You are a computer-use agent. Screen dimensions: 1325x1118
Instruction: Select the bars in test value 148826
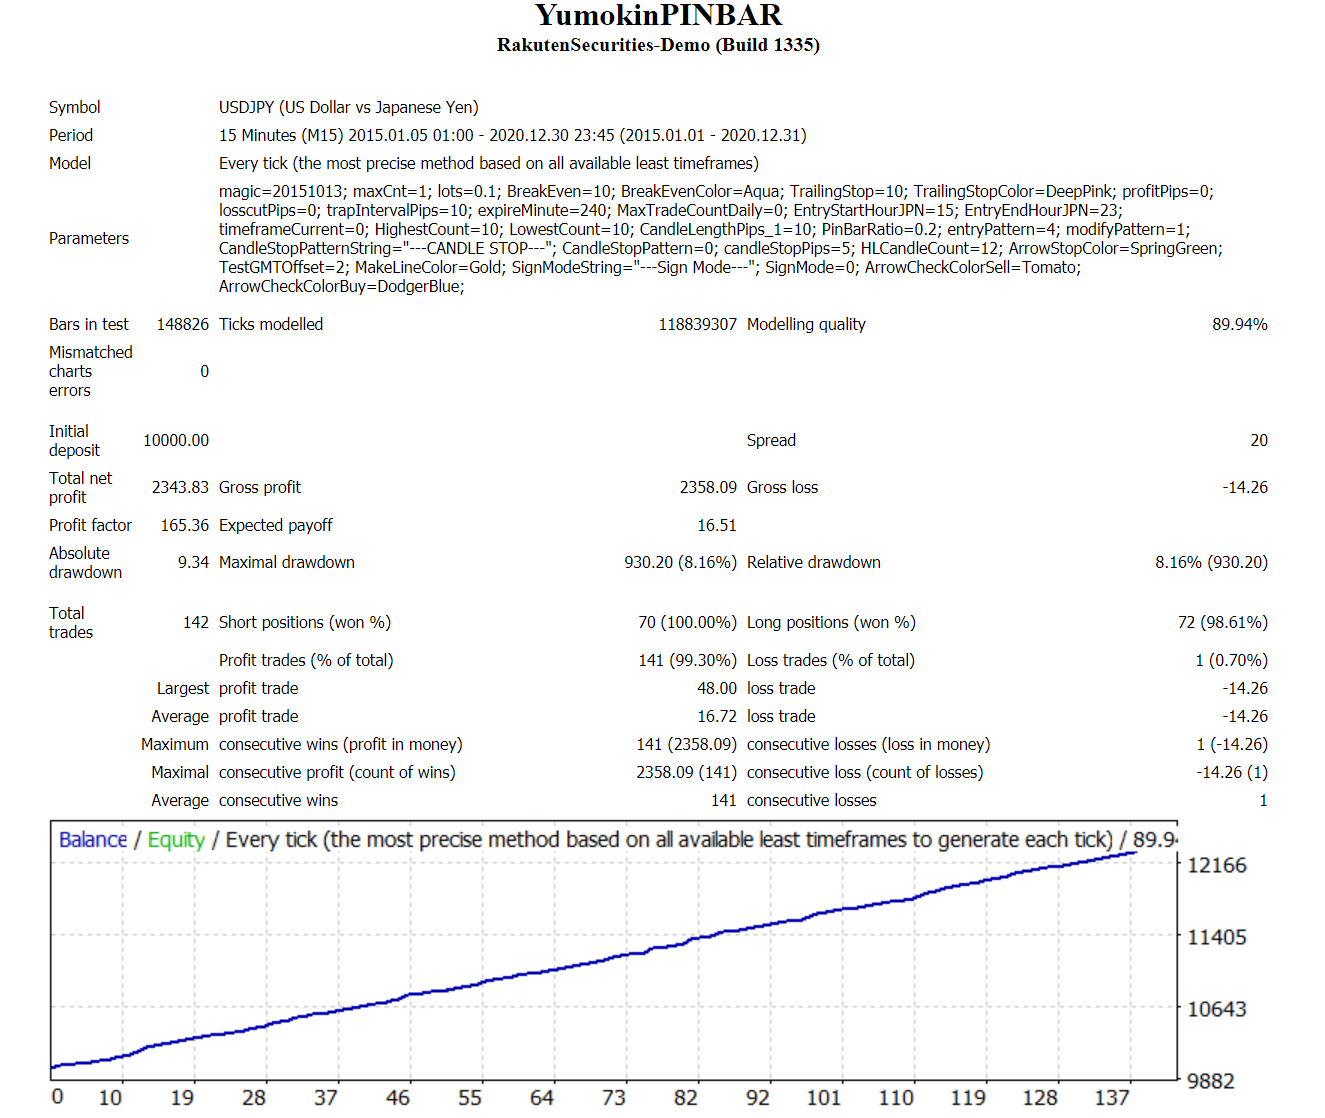[183, 324]
